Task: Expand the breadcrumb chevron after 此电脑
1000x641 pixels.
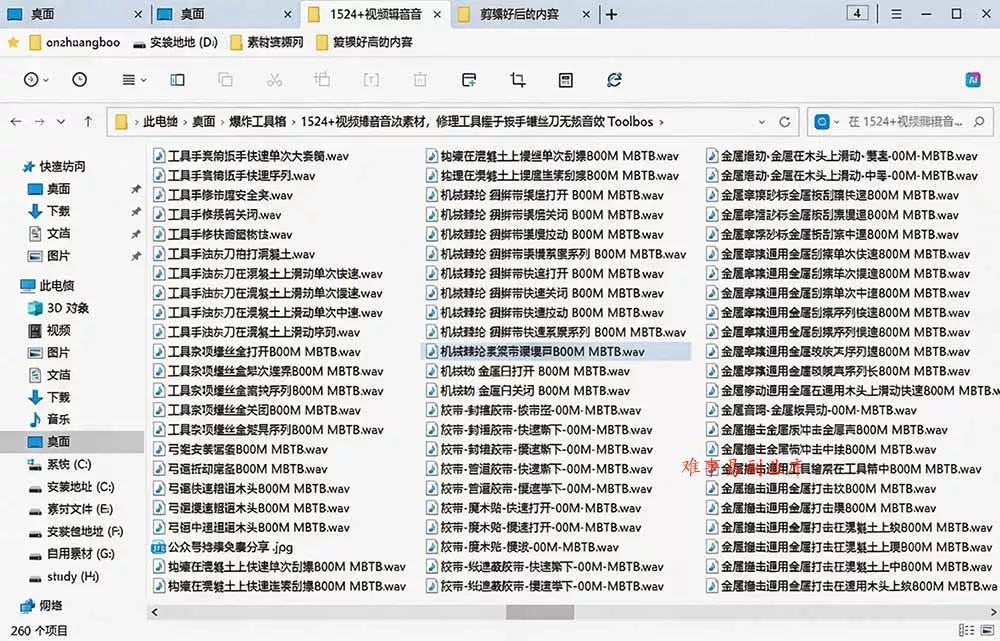Action: coord(184,122)
